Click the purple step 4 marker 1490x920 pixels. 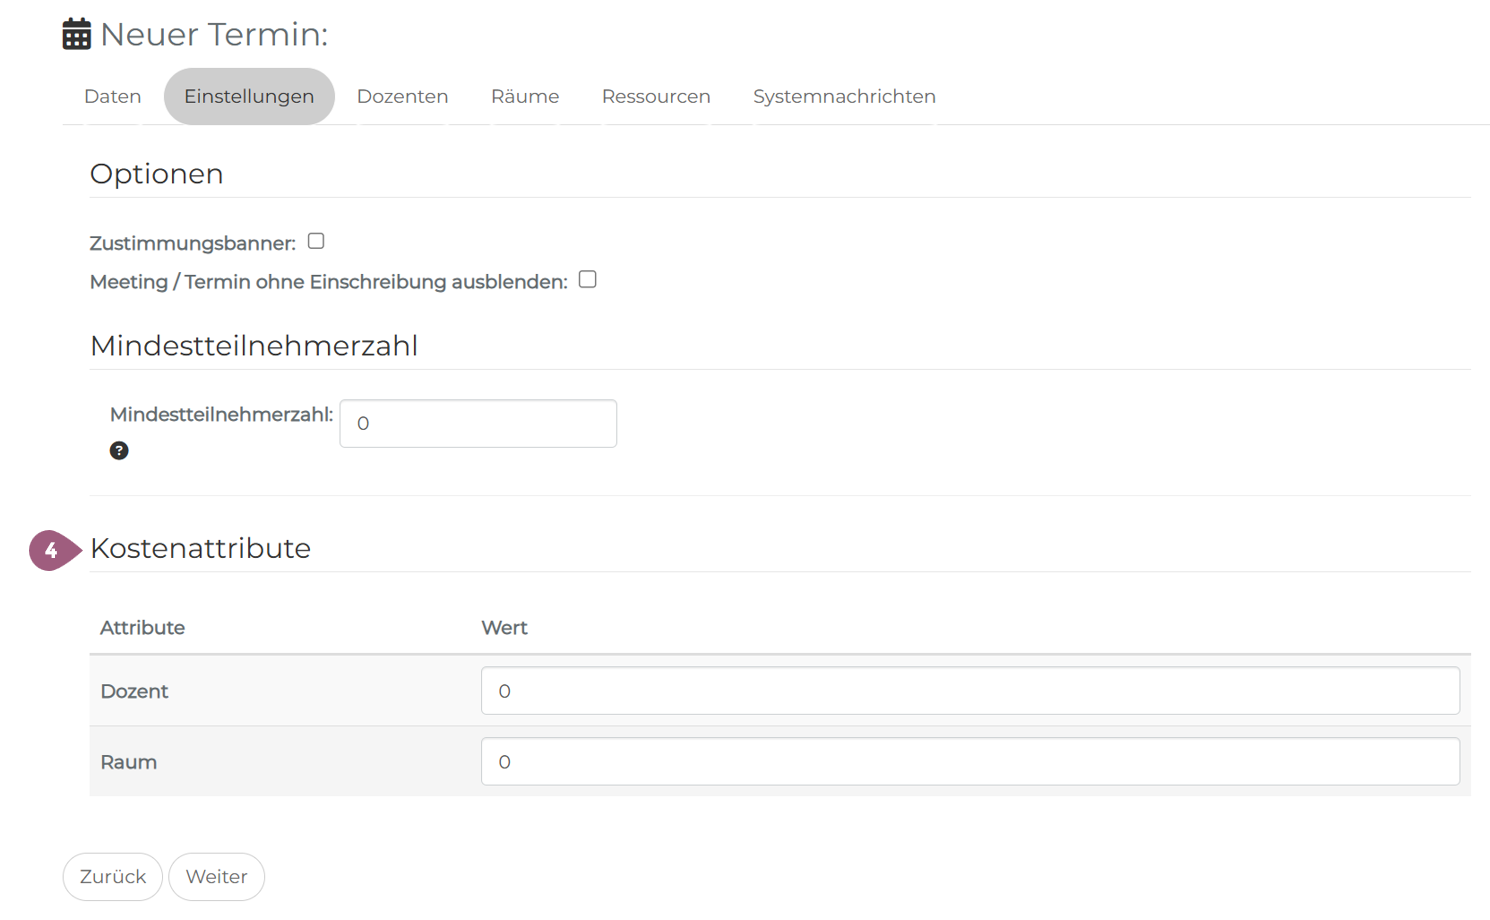pos(52,550)
